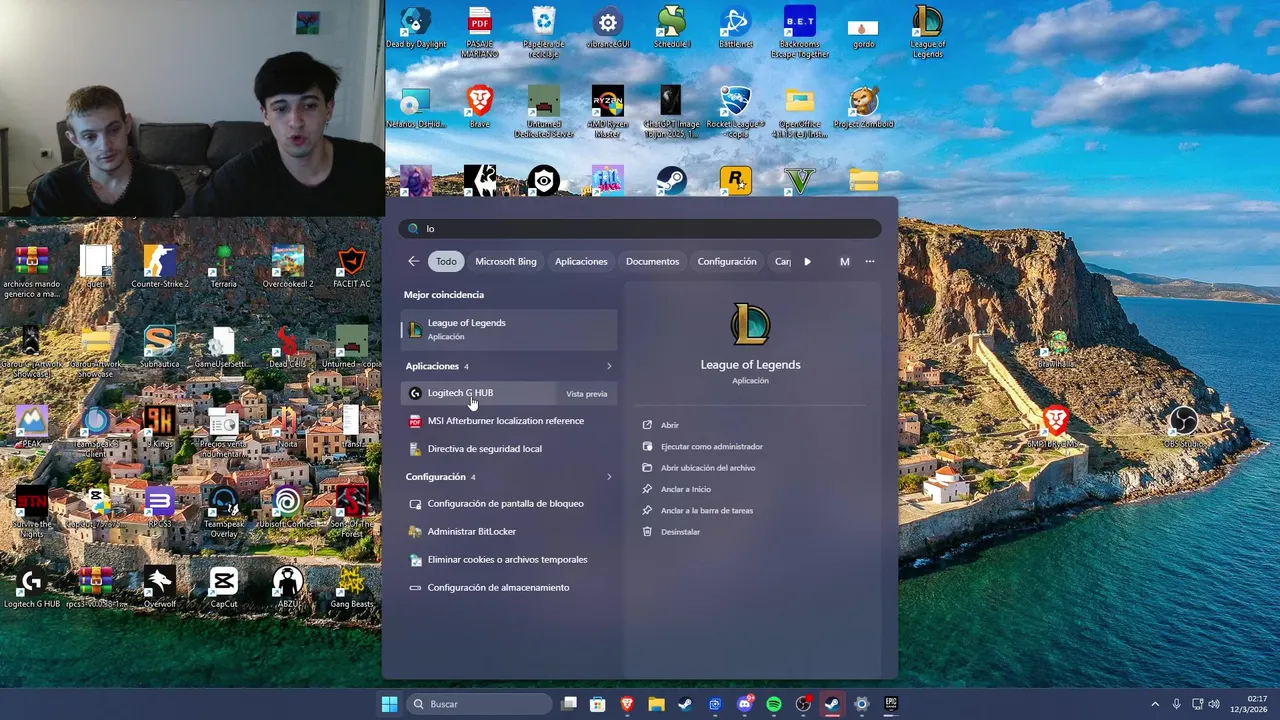Switch to Microsoft Bing filter tab
Viewport: 1280px width, 720px height.
click(505, 262)
